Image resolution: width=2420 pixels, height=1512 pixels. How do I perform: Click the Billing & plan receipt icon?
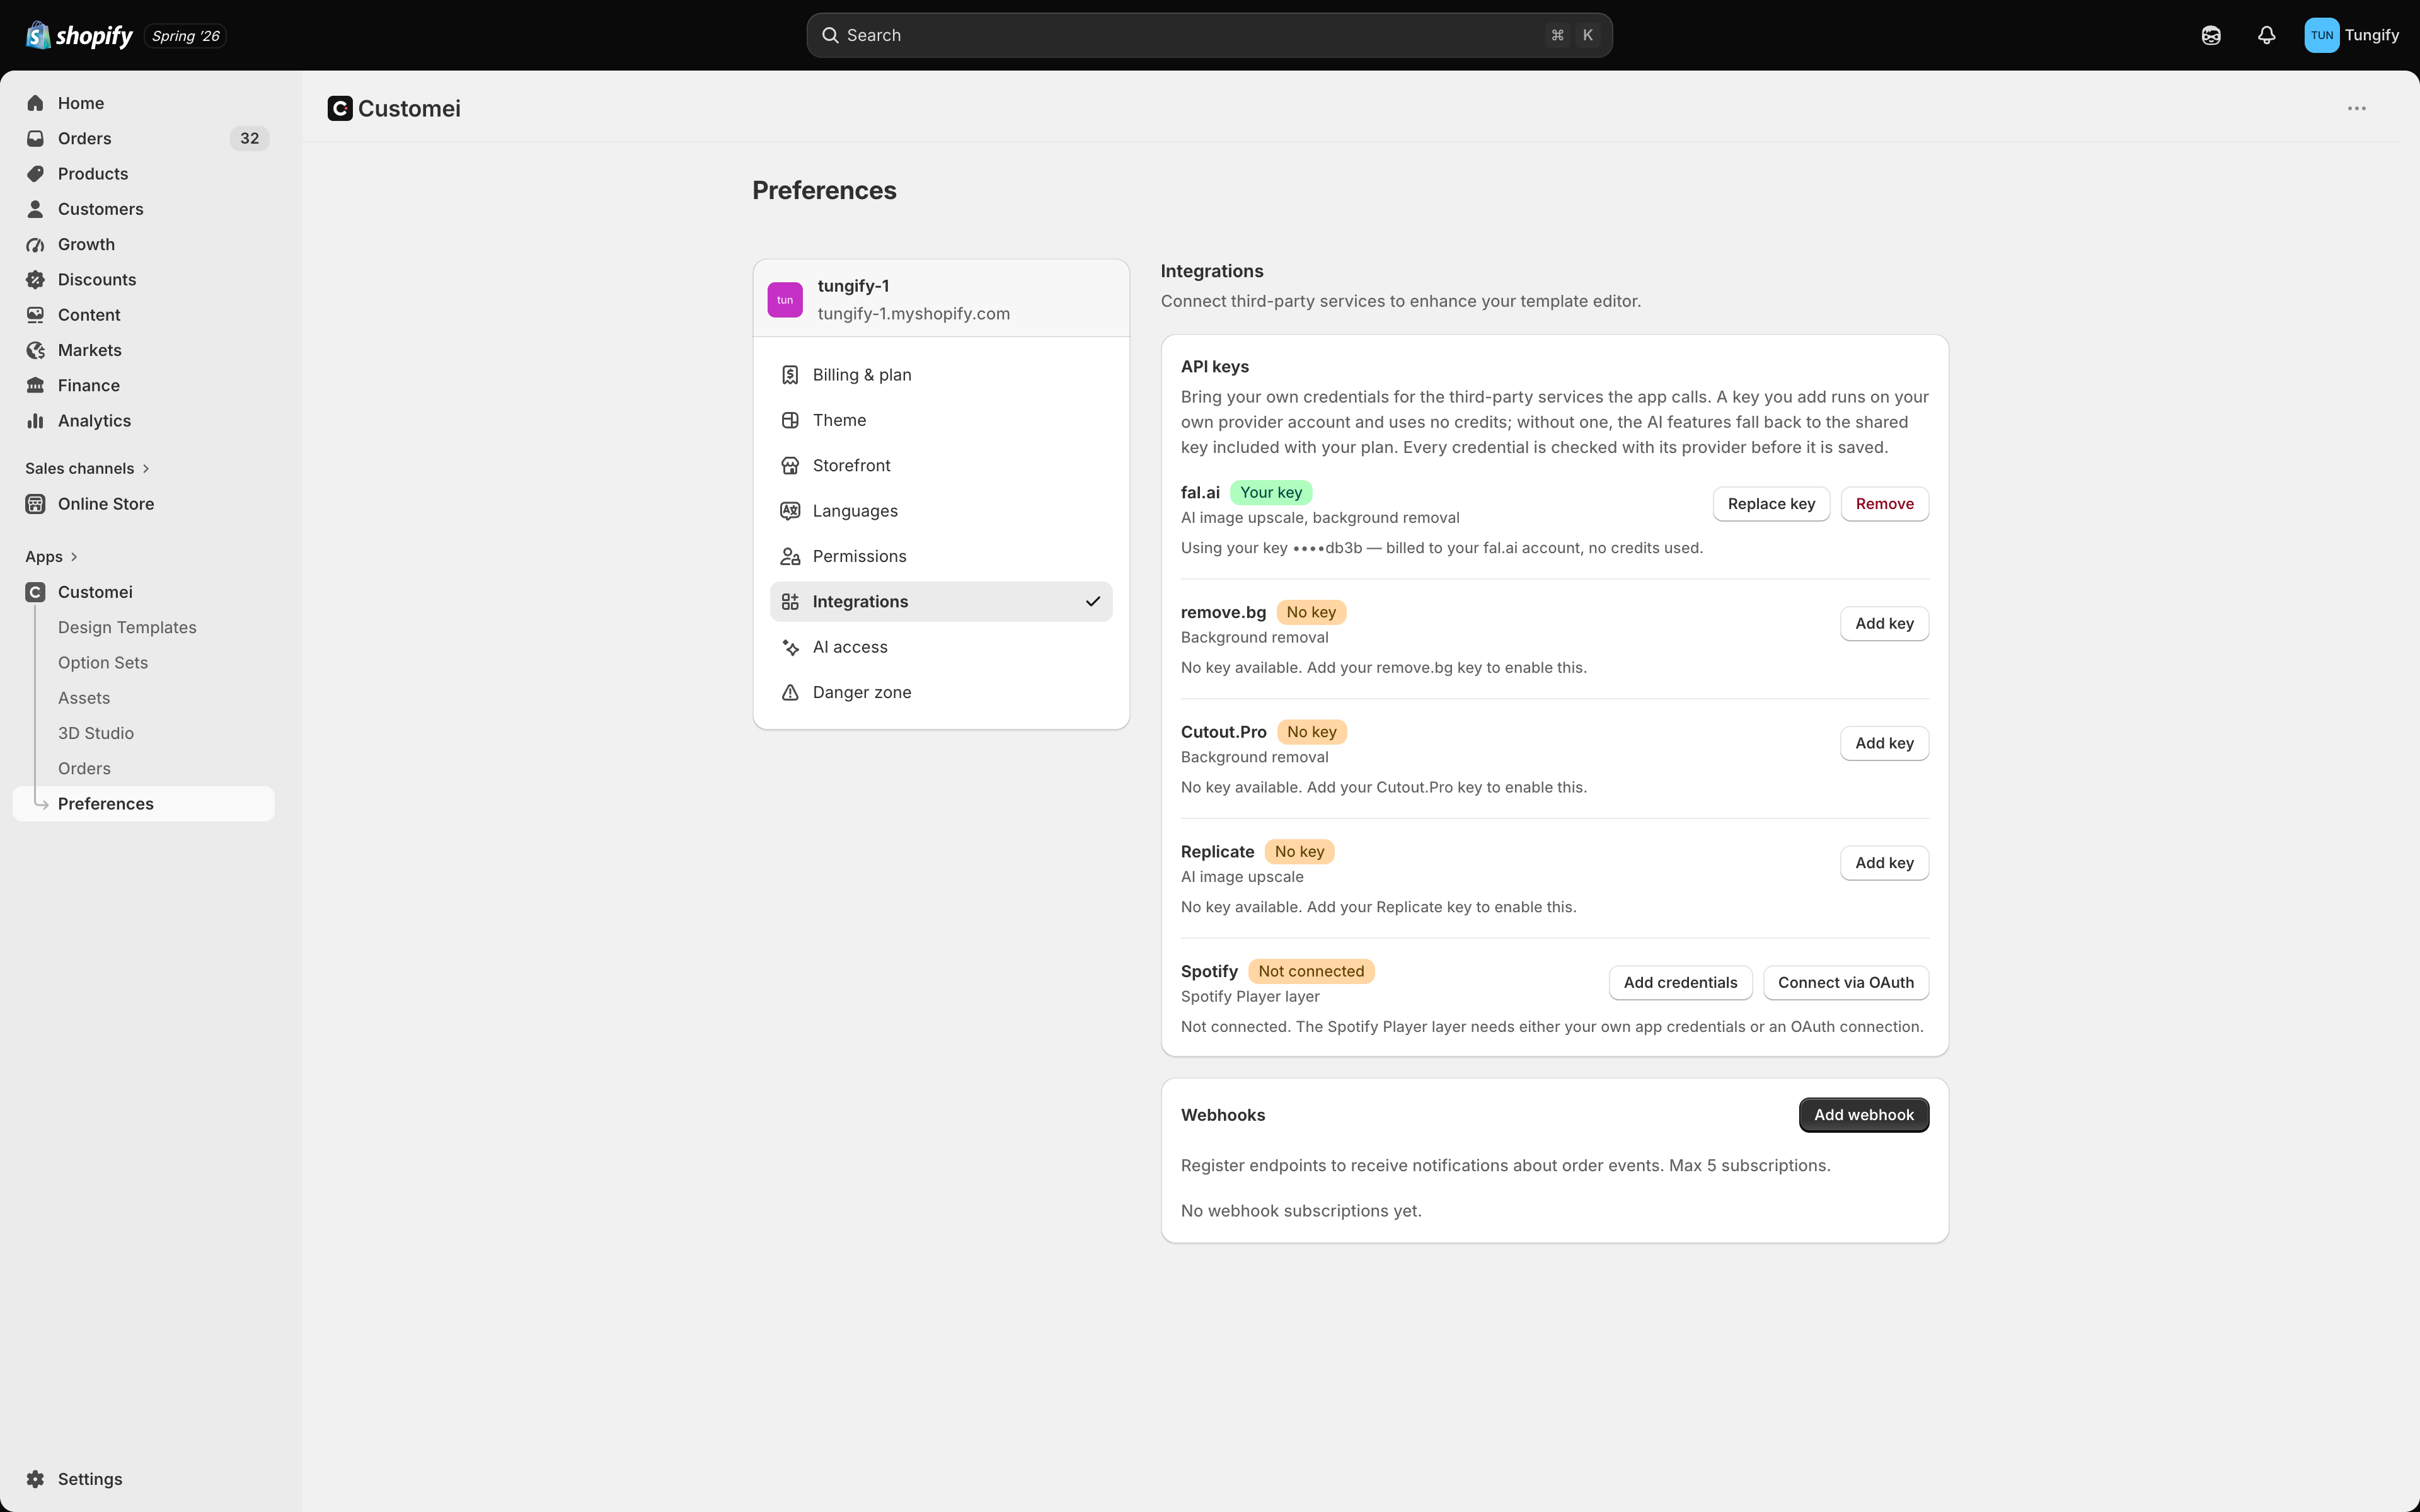coord(790,375)
